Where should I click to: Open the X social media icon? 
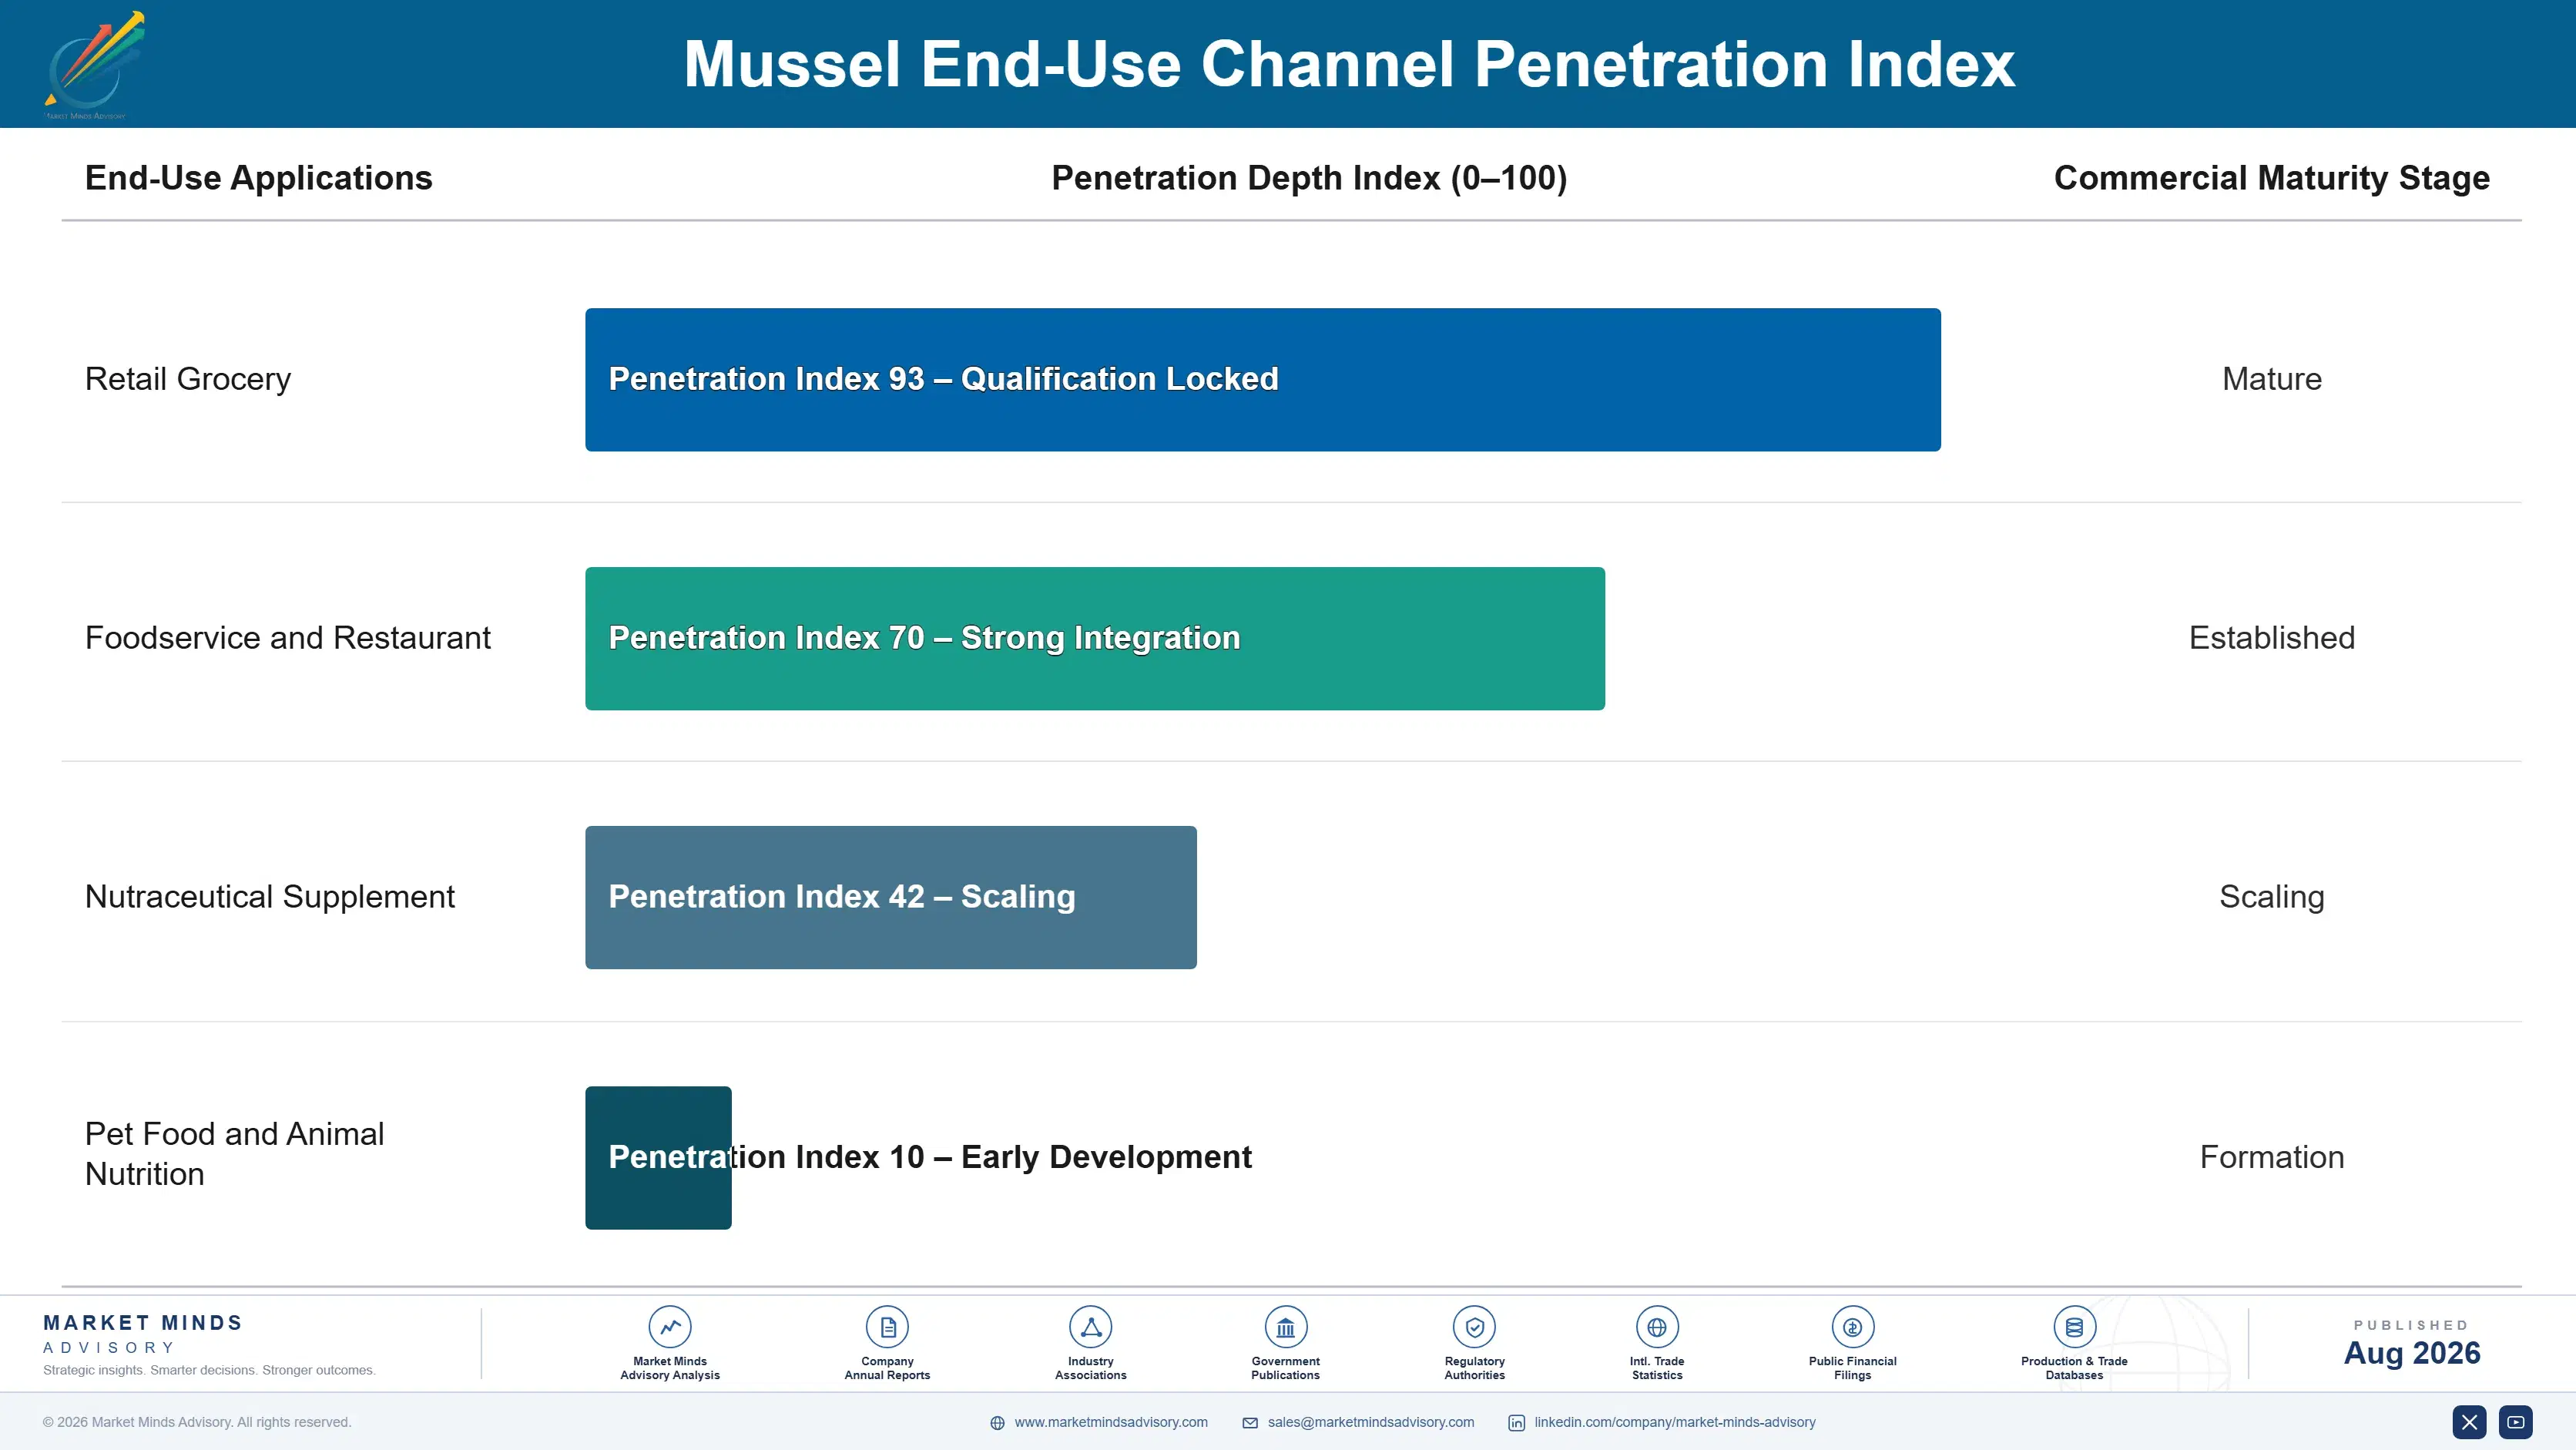(2469, 1422)
